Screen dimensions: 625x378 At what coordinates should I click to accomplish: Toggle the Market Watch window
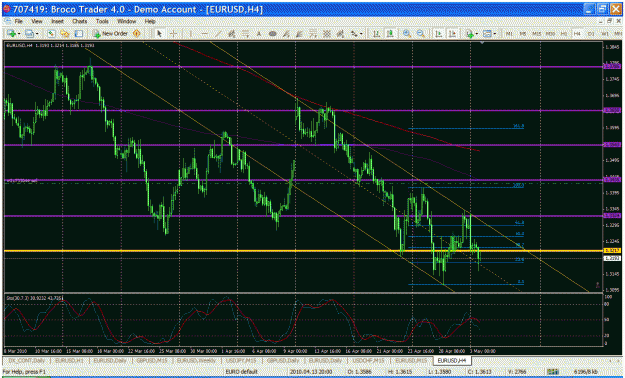(51, 34)
